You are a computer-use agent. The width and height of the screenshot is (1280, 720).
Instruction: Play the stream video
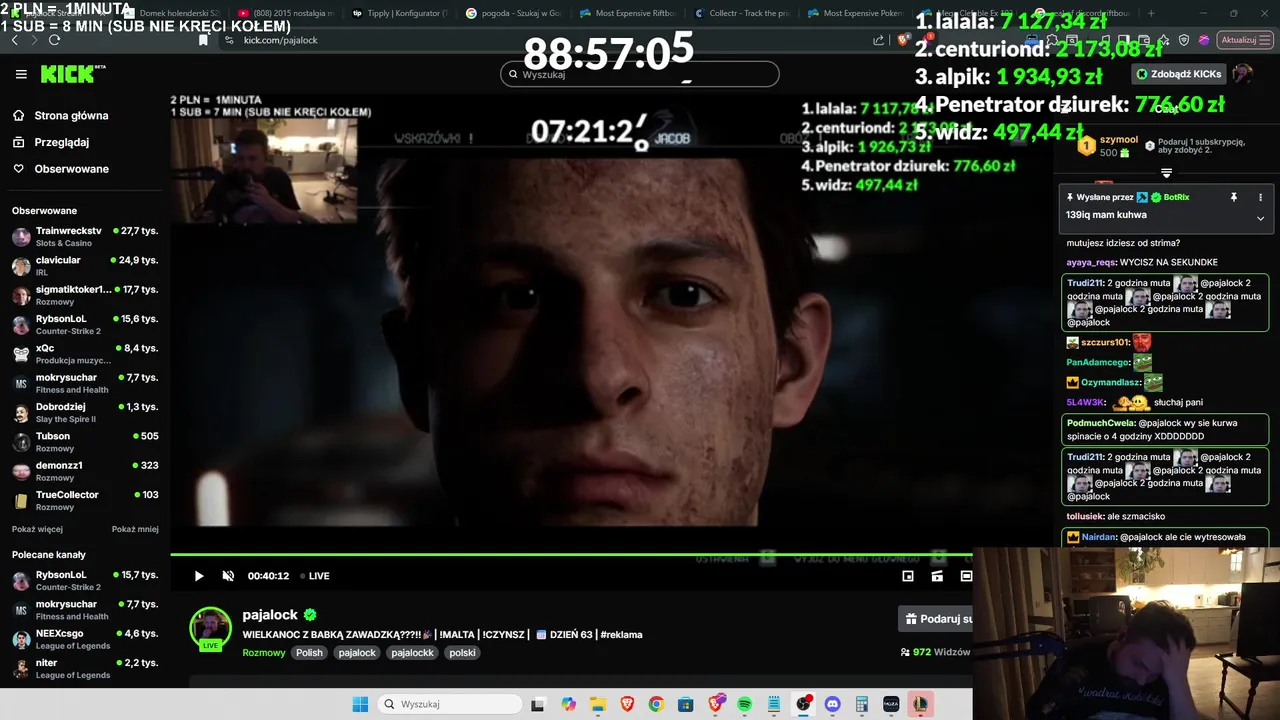pos(198,576)
